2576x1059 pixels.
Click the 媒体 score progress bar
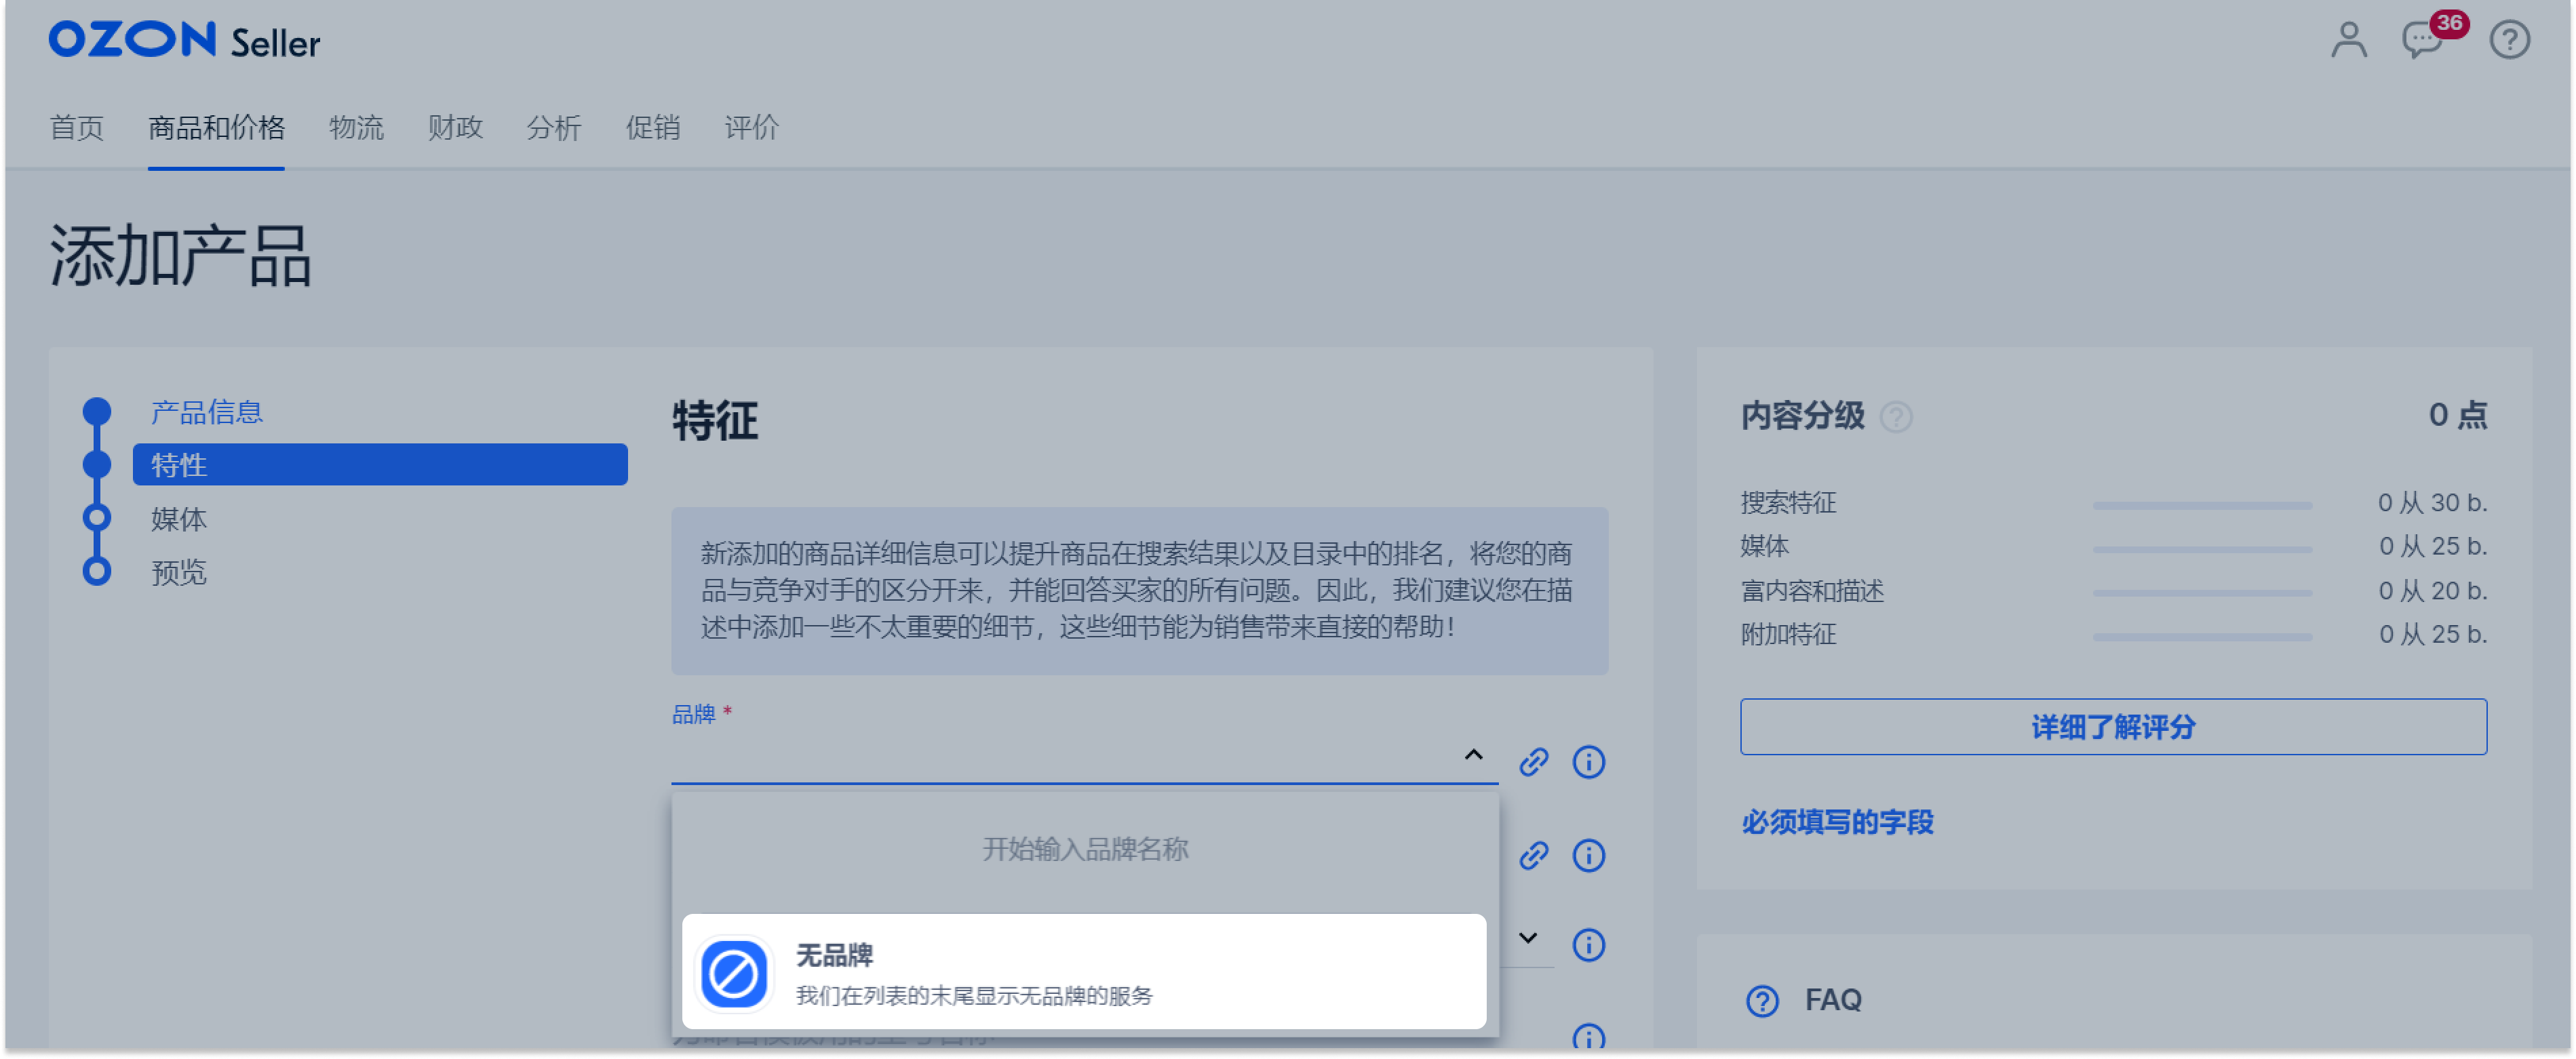click(2202, 549)
